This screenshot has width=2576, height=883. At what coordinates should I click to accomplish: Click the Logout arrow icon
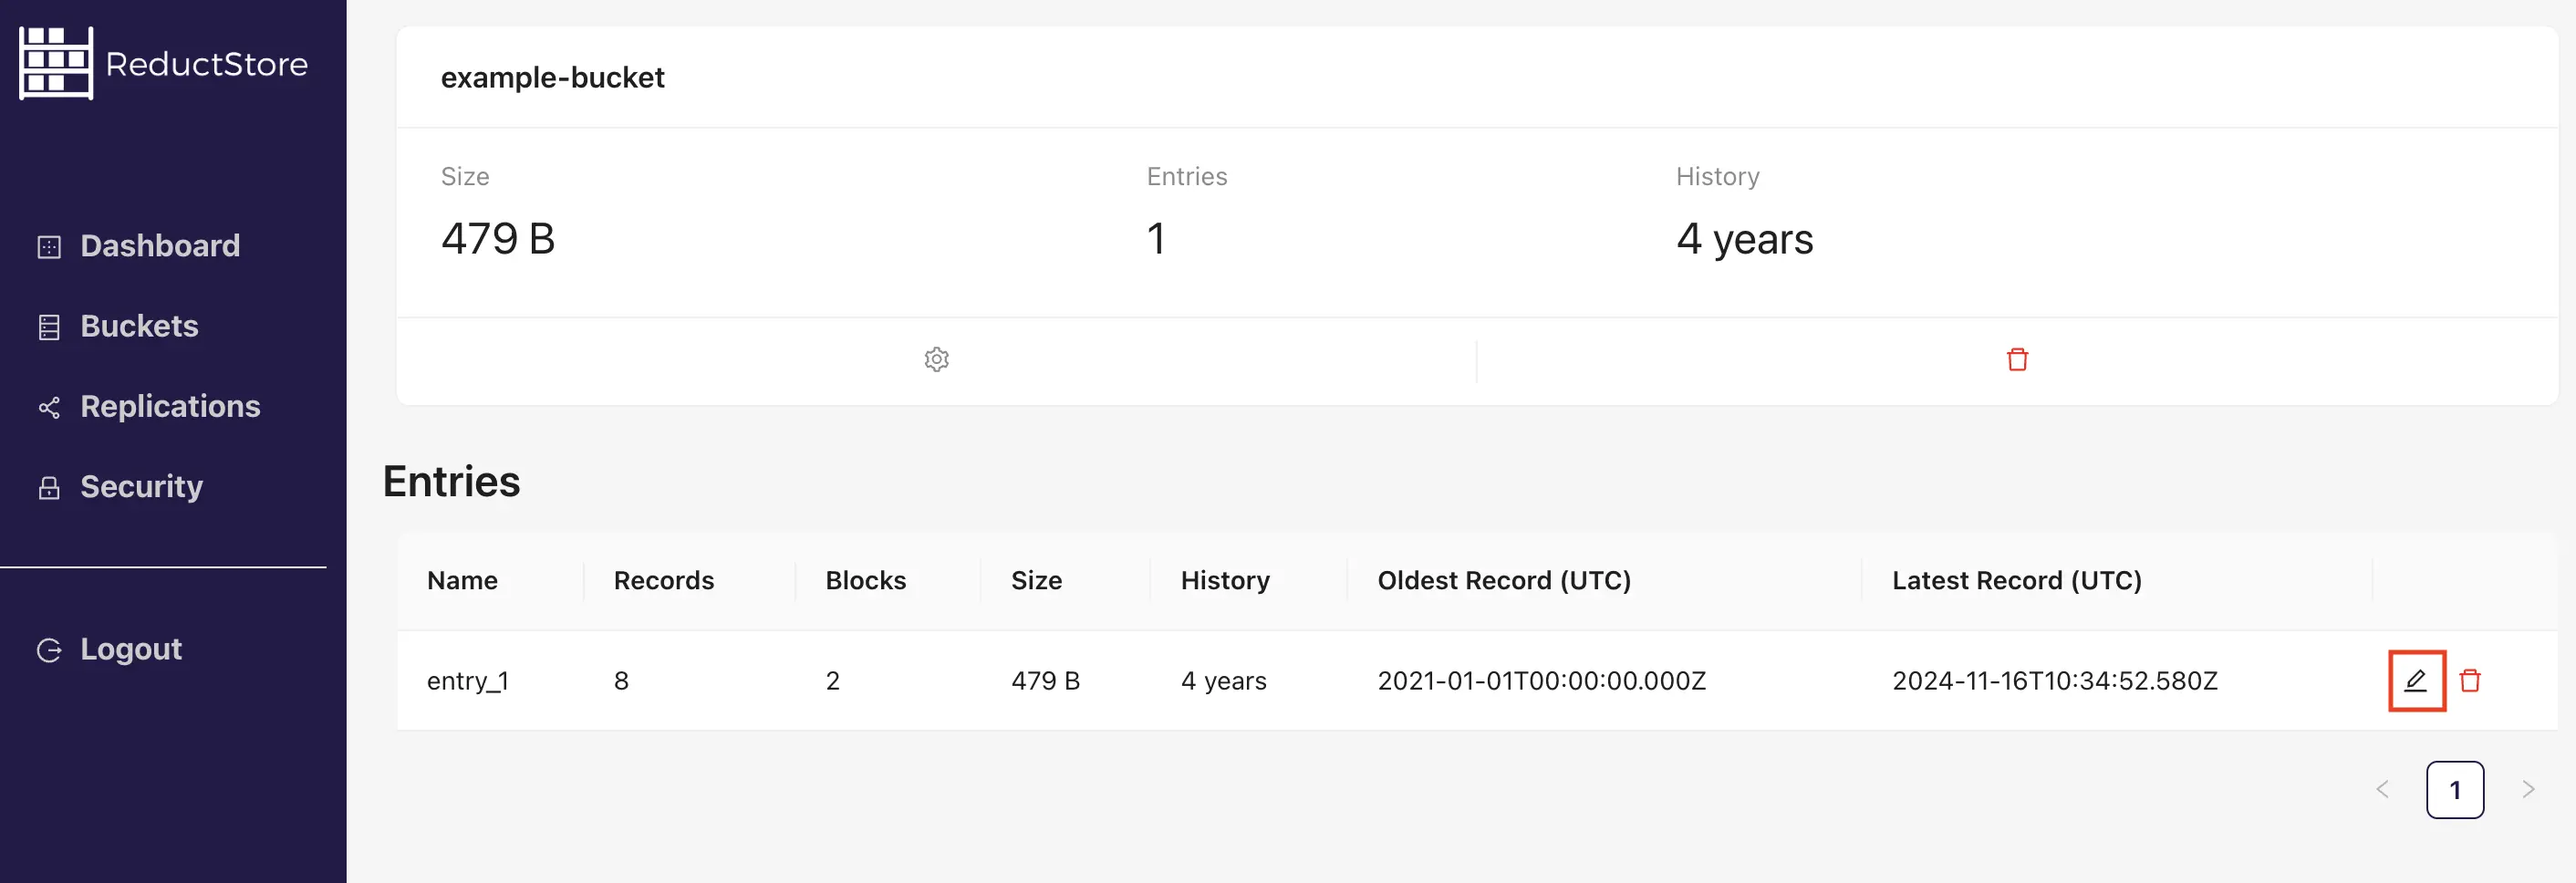(48, 649)
